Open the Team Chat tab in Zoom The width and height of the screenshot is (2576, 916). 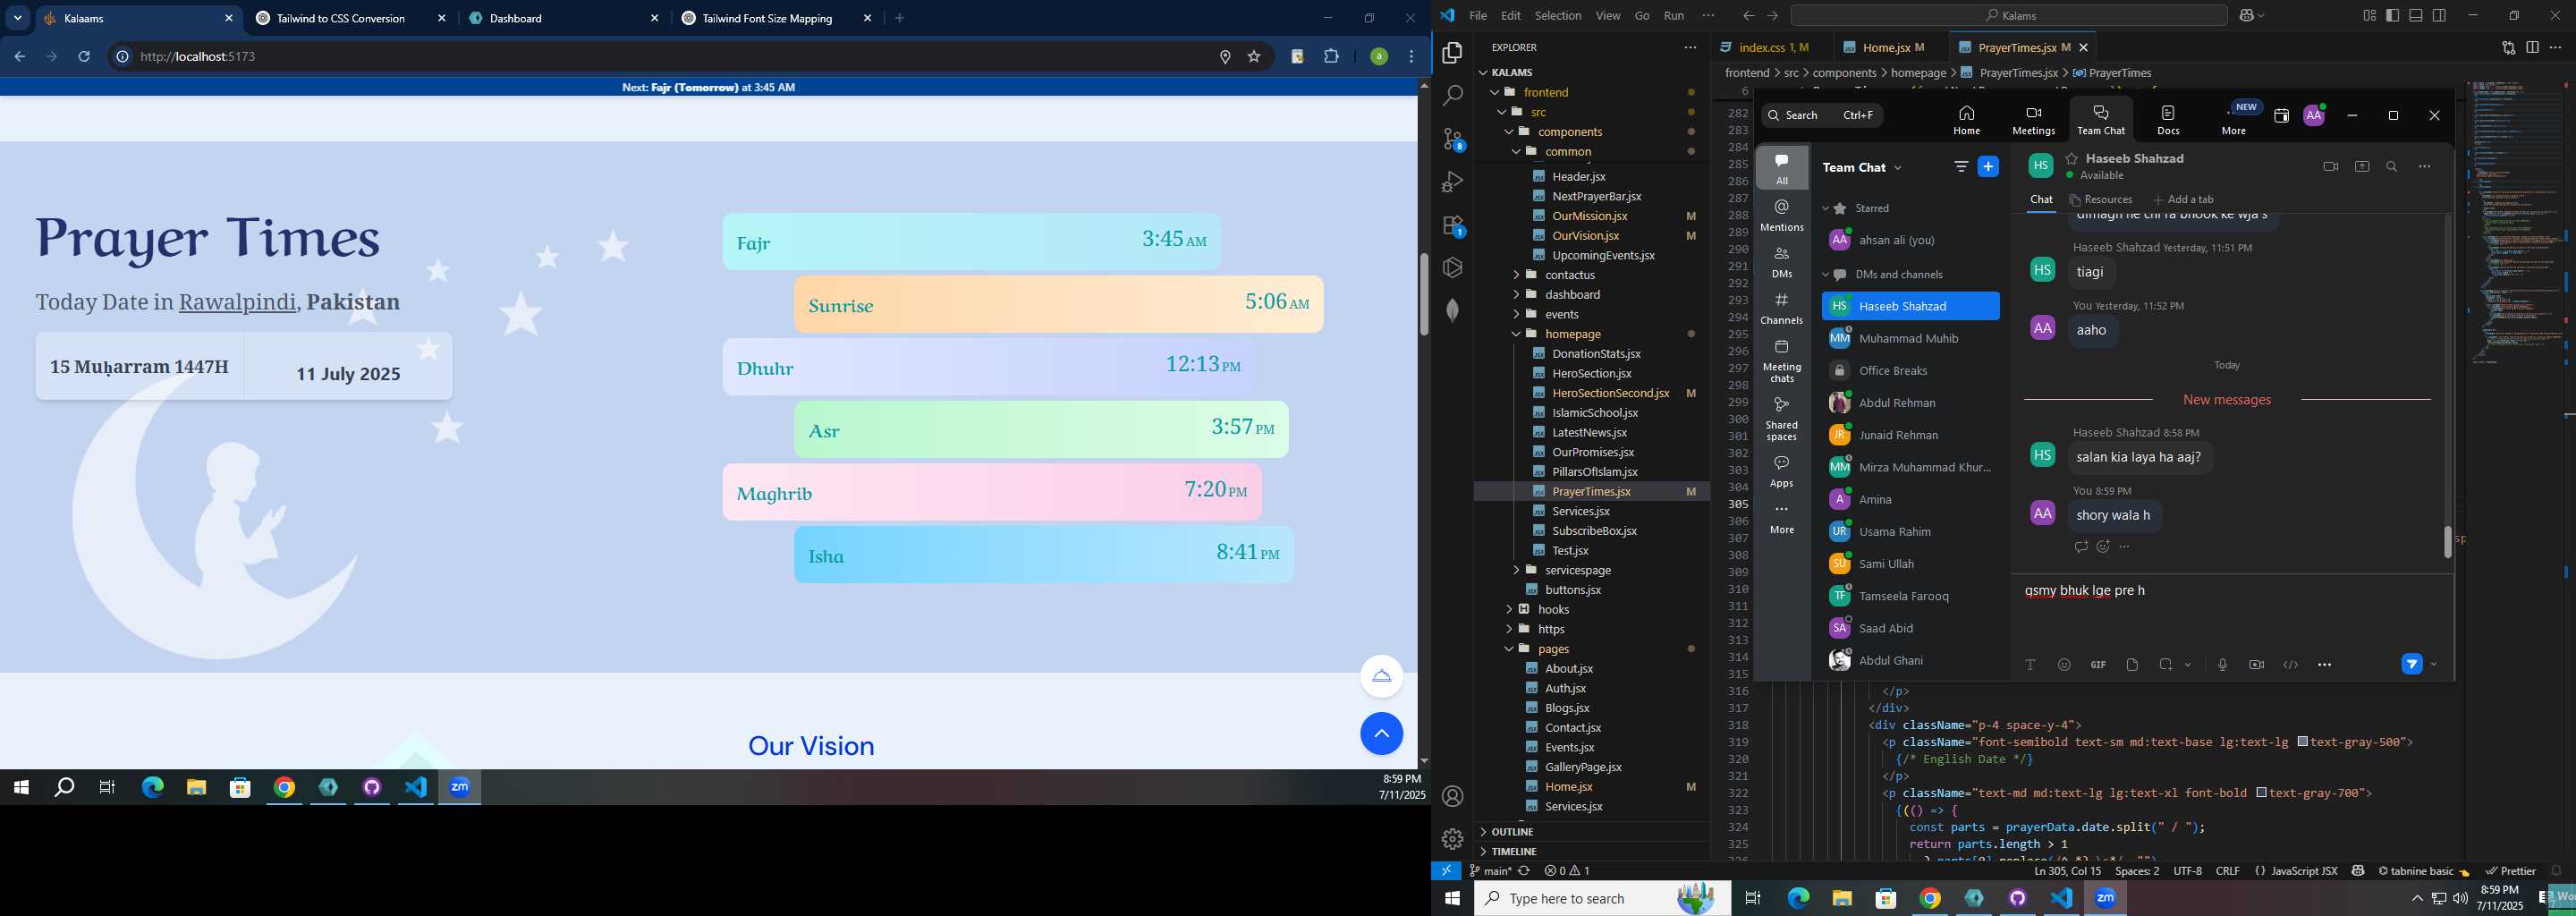tap(2100, 119)
